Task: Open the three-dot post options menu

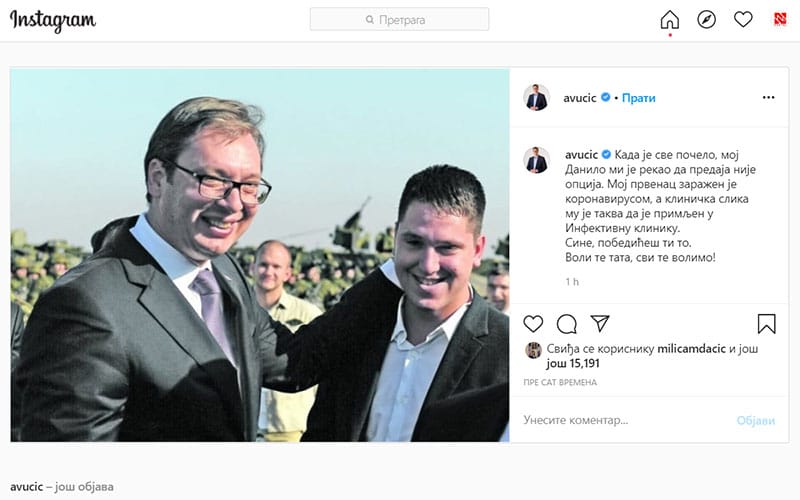Action: tap(768, 97)
